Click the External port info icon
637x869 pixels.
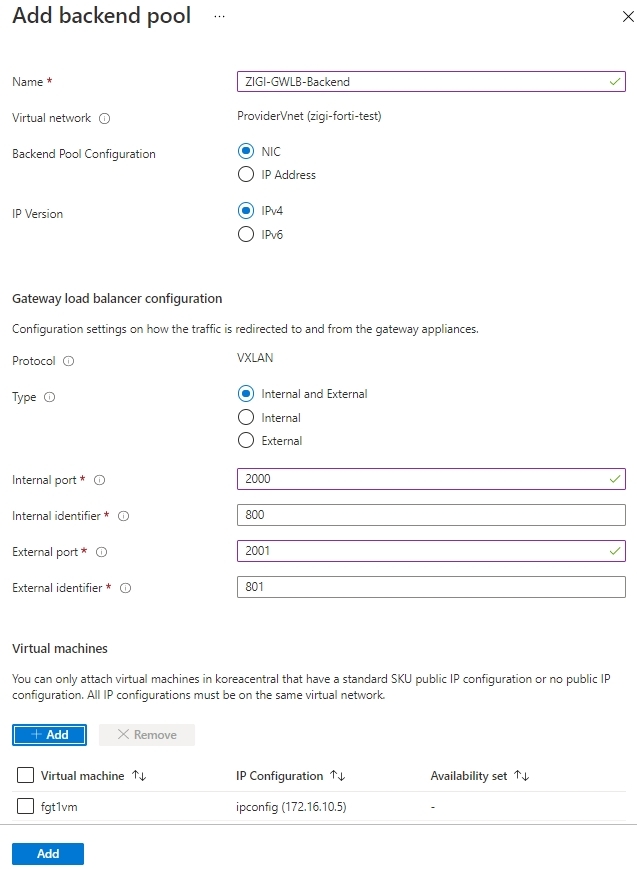pyautogui.click(x=101, y=553)
